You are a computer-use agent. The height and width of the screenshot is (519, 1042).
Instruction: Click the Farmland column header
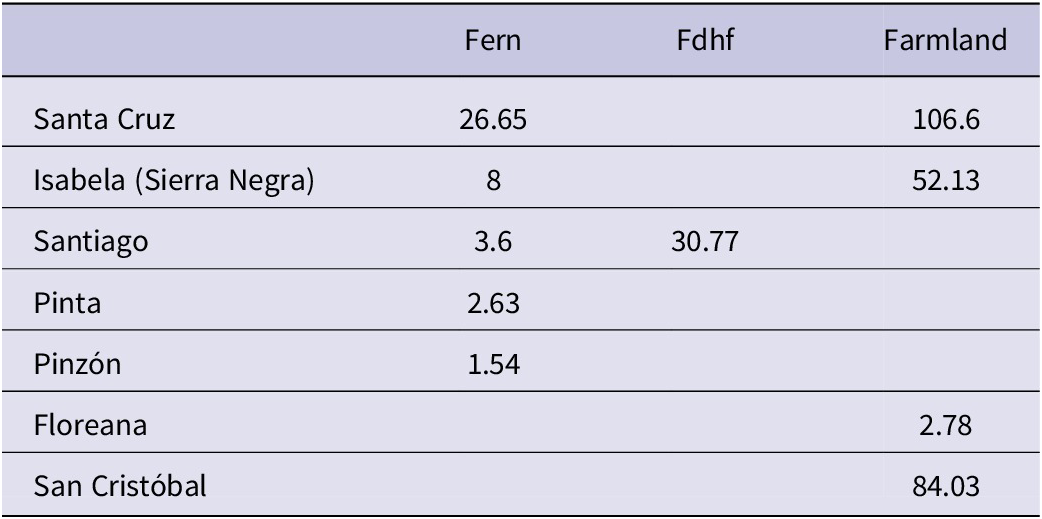click(x=945, y=43)
